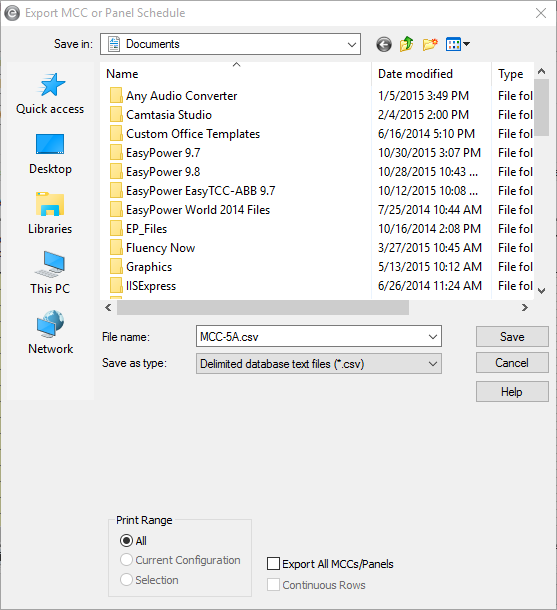Create a new folder via toolbar icon
The width and height of the screenshot is (557, 610).
click(x=430, y=44)
